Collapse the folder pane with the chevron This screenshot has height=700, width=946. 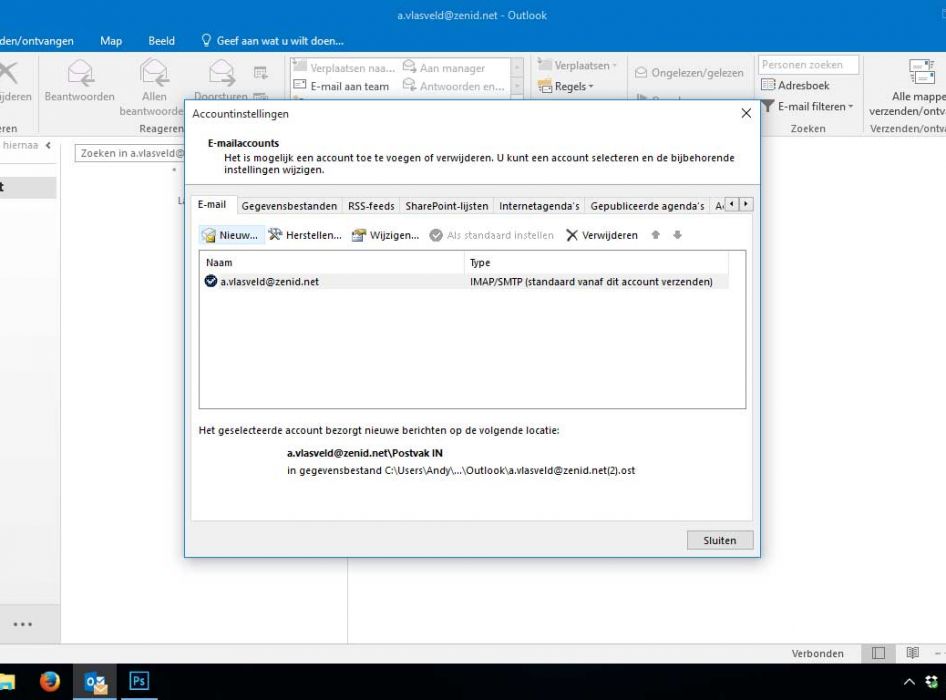pos(48,145)
